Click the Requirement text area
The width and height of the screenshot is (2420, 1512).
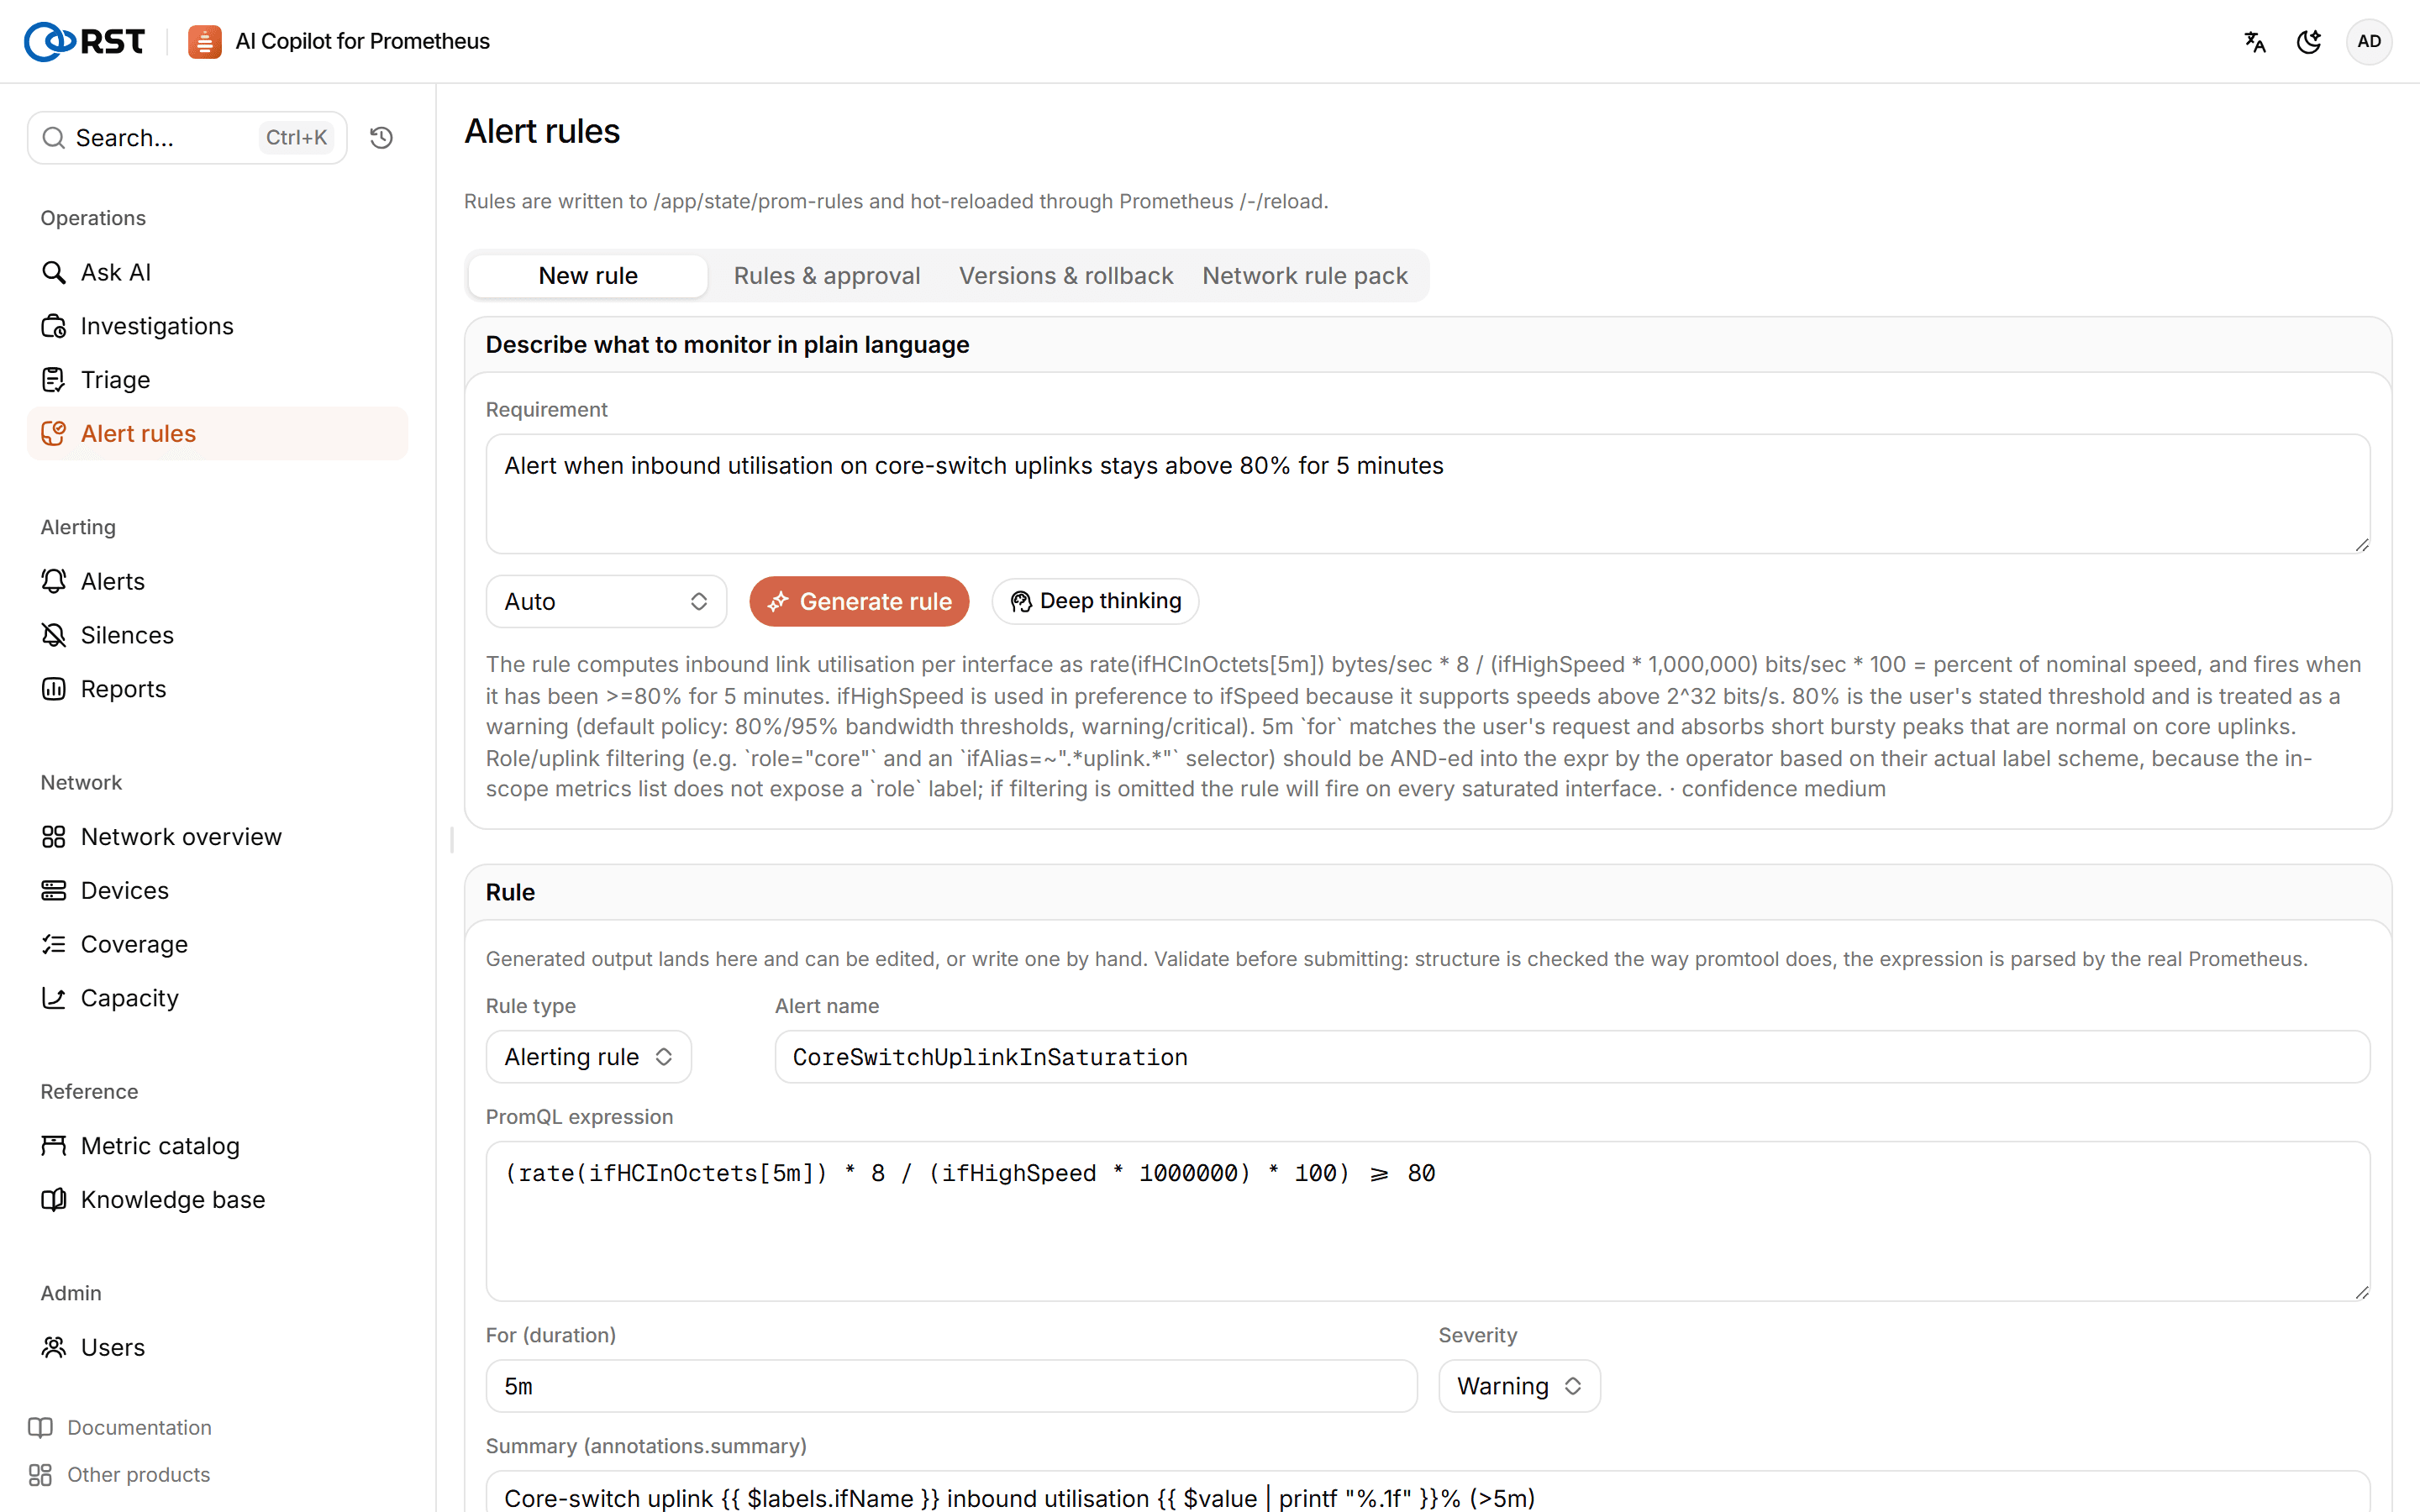[1428, 494]
